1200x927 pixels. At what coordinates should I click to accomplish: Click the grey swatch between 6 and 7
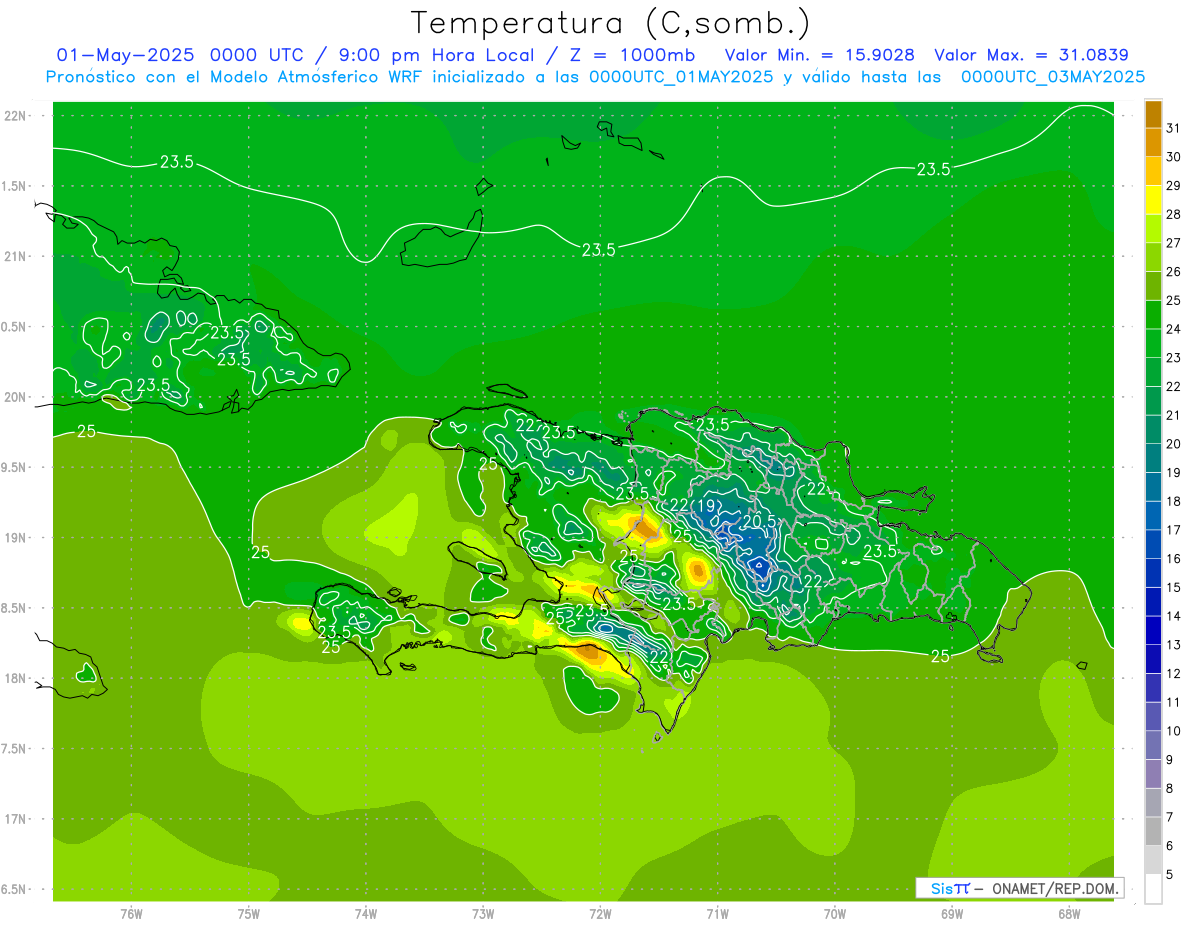pos(1153,831)
